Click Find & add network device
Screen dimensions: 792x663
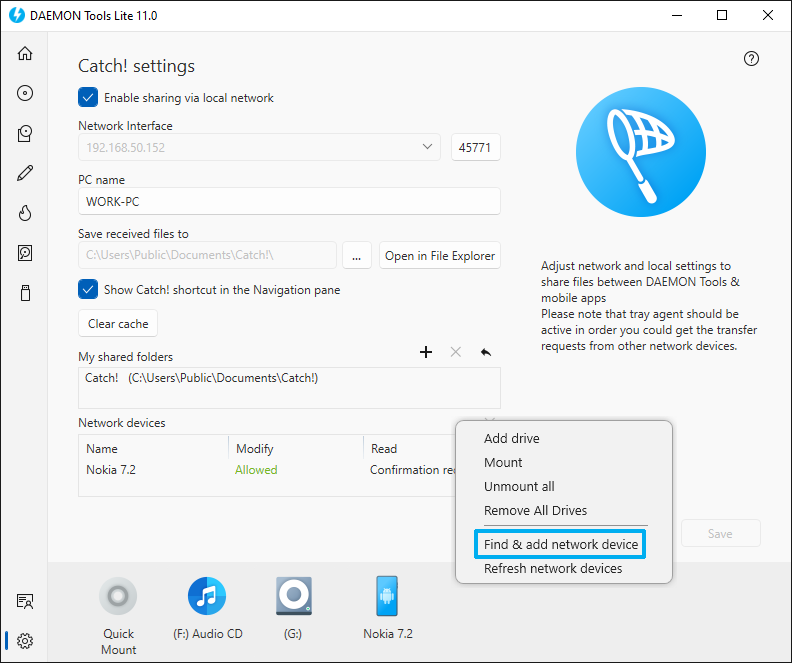(x=560, y=544)
